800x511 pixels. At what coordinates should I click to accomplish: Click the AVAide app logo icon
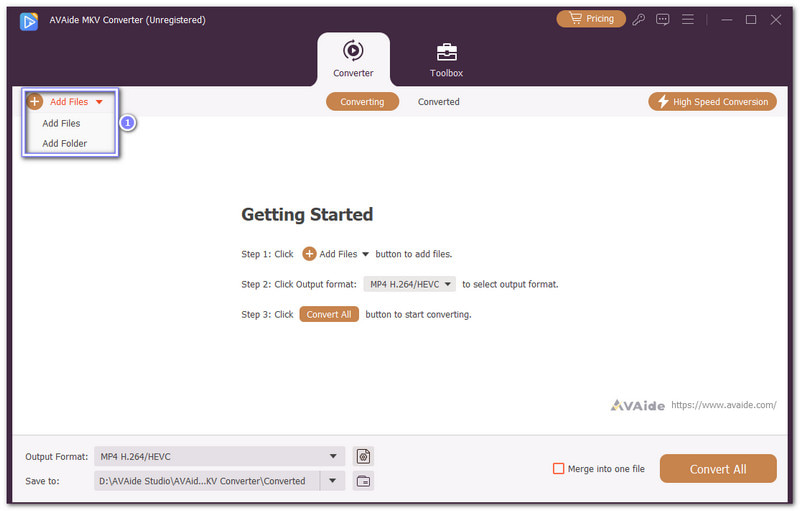29,21
